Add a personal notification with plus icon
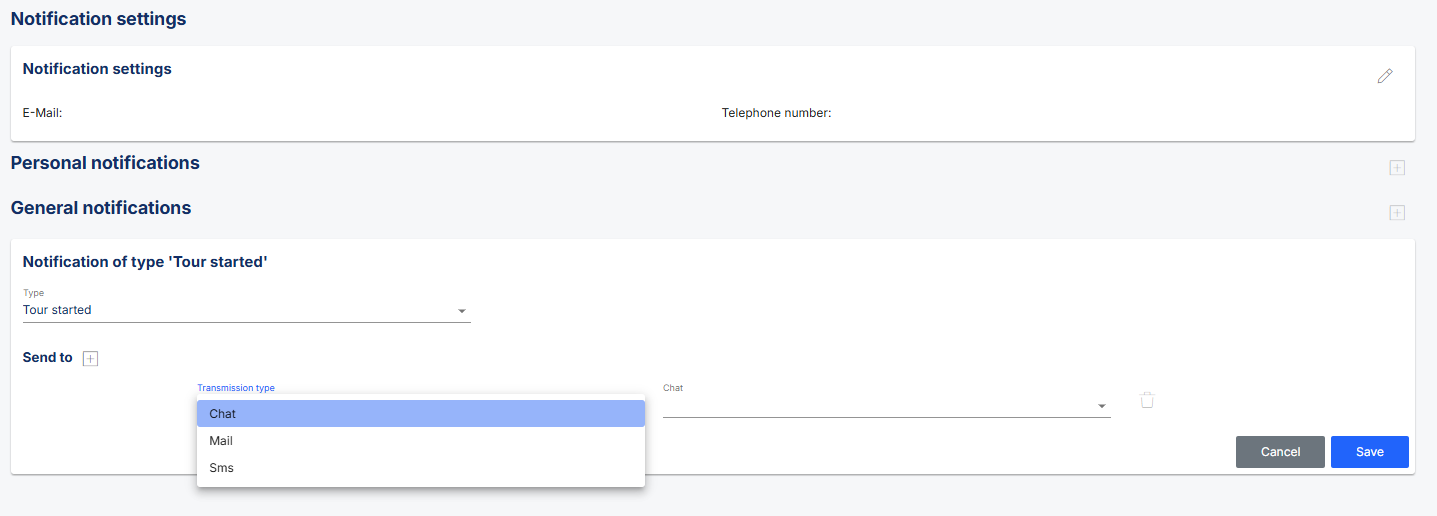1437x516 pixels. click(x=1397, y=167)
